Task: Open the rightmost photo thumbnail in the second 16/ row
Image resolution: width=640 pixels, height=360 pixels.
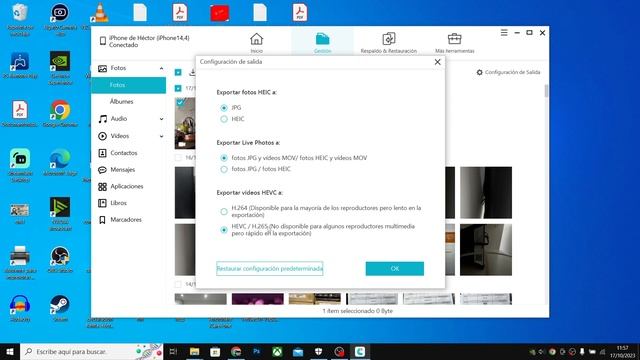Action: [486, 249]
